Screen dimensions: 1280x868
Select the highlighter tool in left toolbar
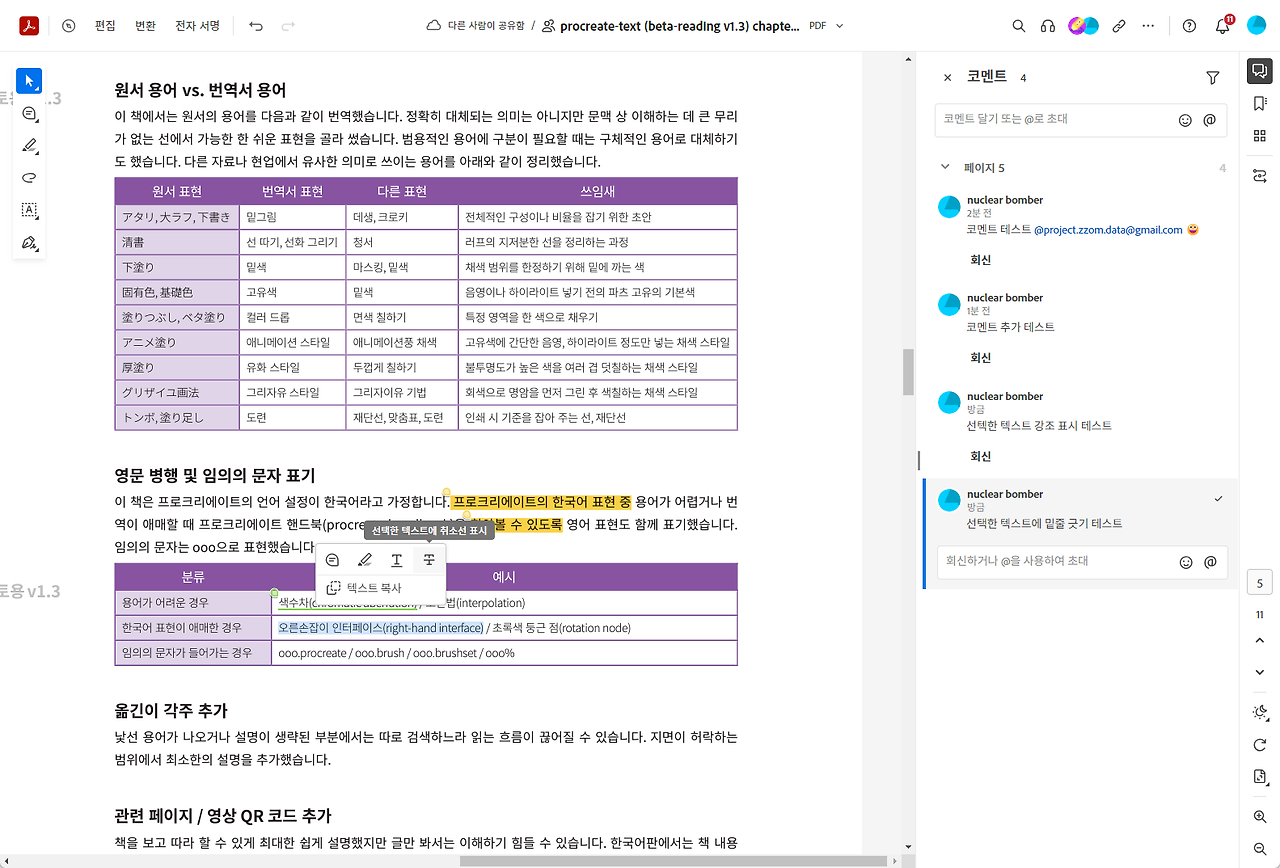pos(29,146)
